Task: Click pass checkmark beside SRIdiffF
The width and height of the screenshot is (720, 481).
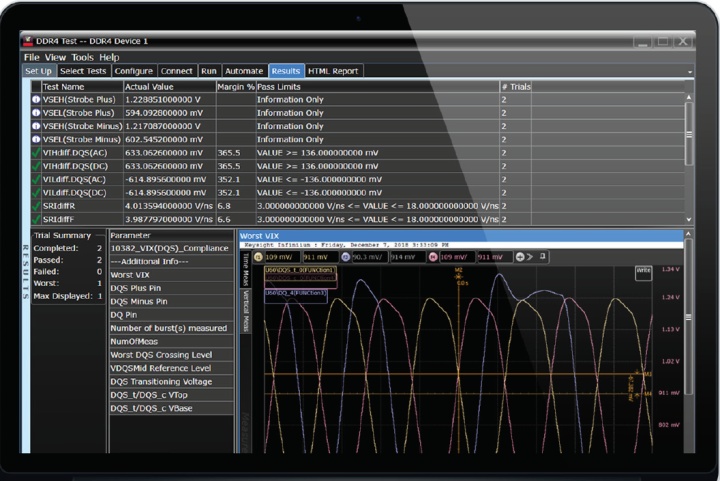Action: (36, 219)
